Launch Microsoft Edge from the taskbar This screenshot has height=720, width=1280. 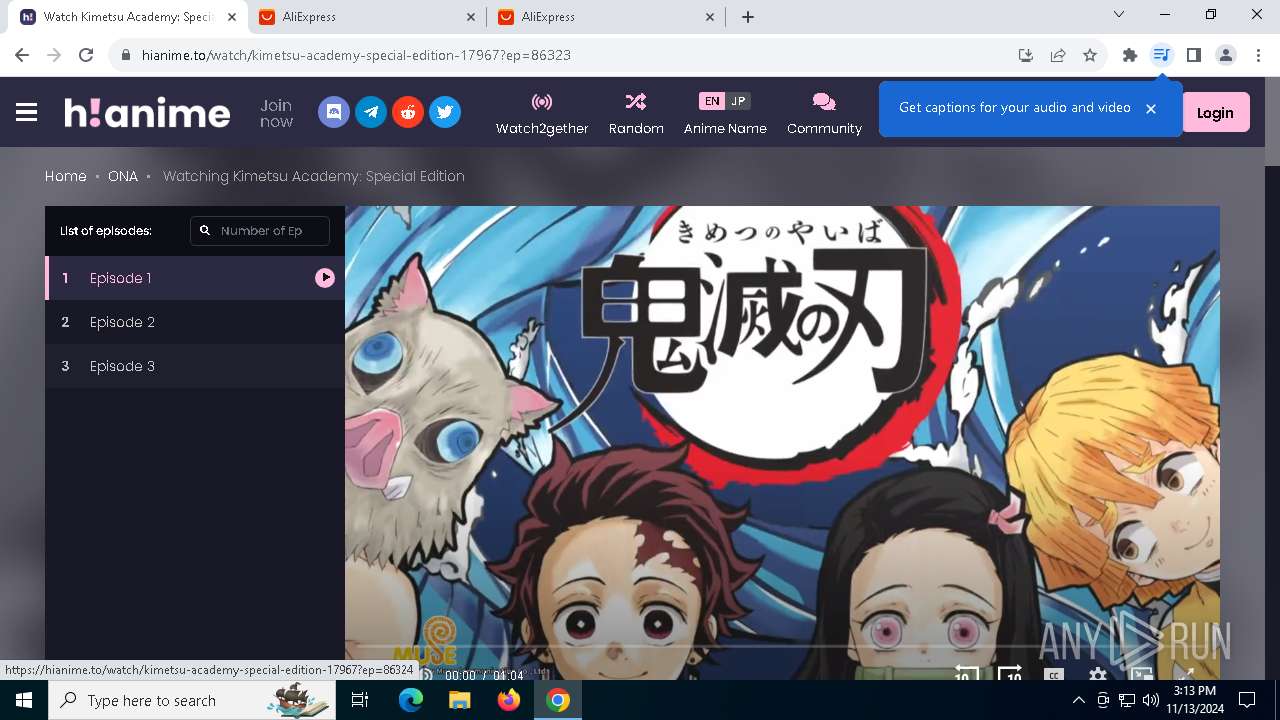(x=411, y=700)
